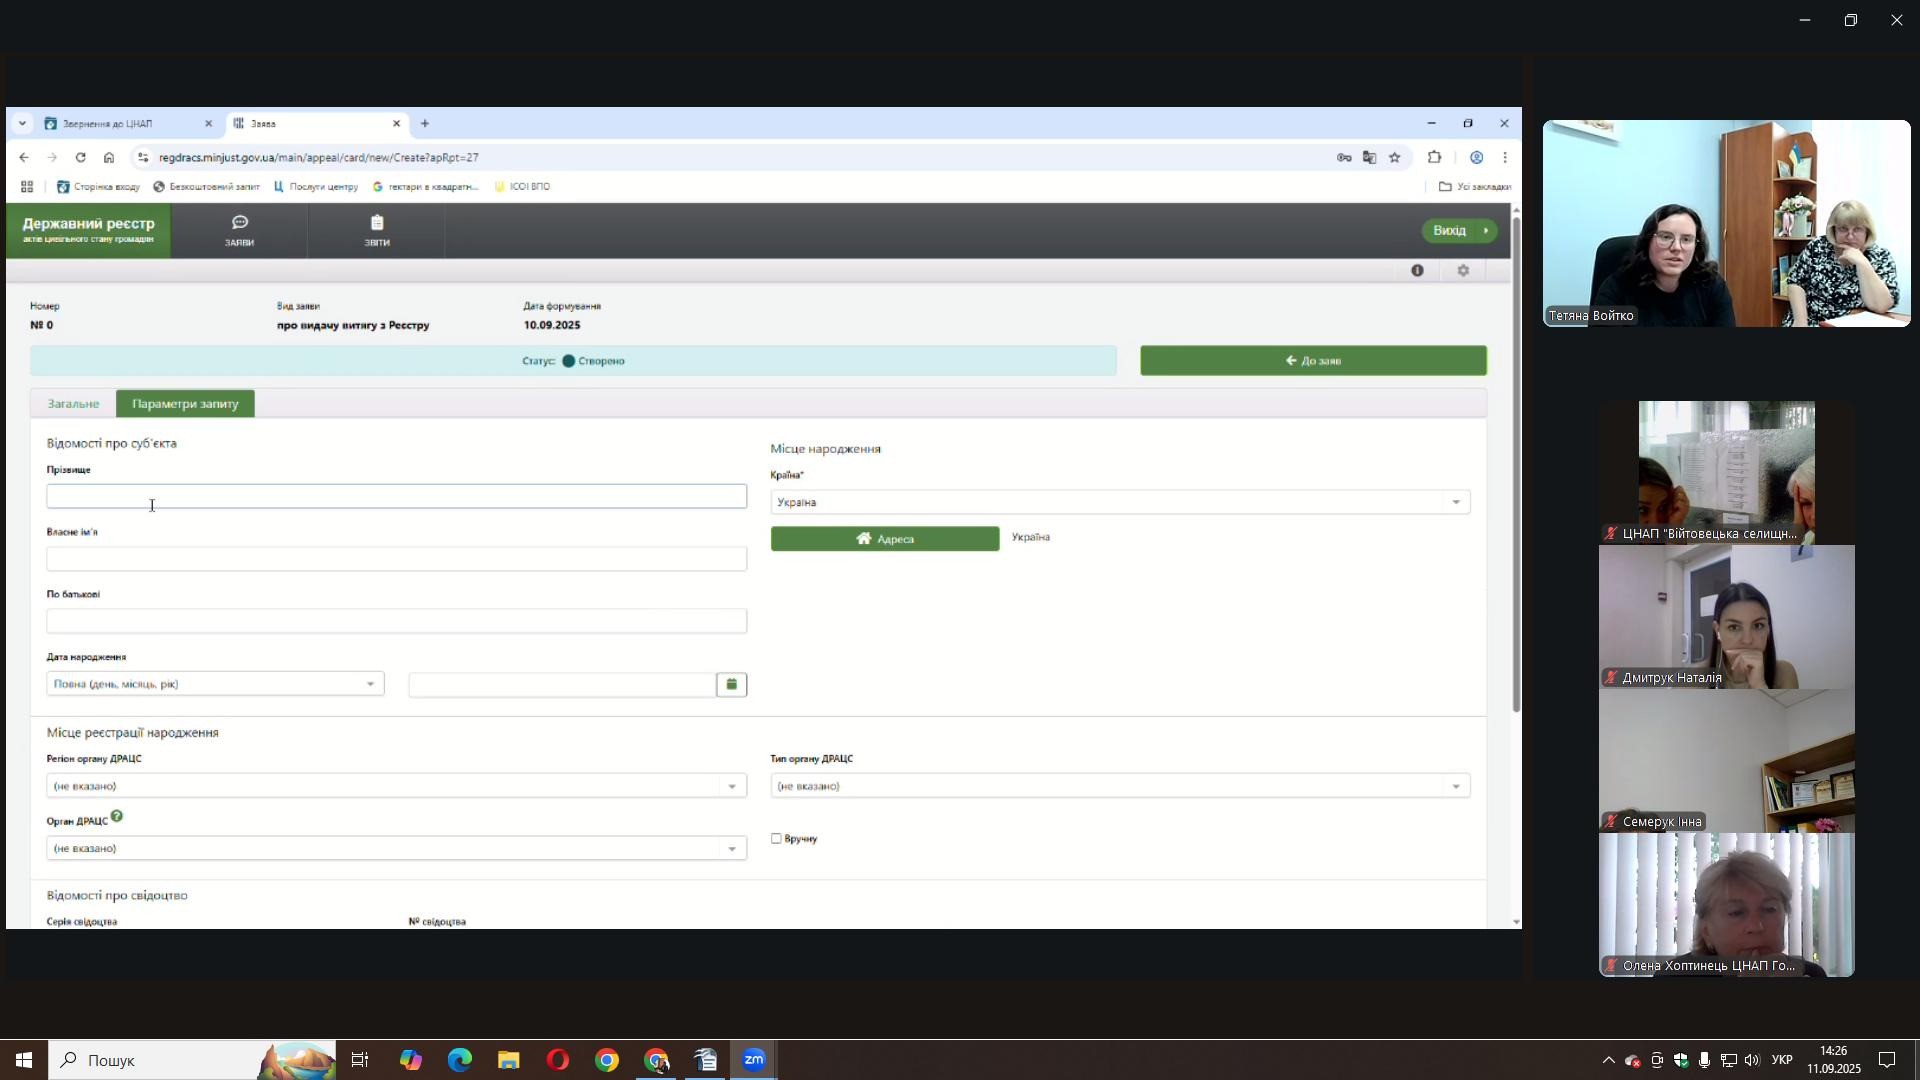The width and height of the screenshot is (1920, 1080).
Task: Click the green Адреса button
Action: pos(884,539)
